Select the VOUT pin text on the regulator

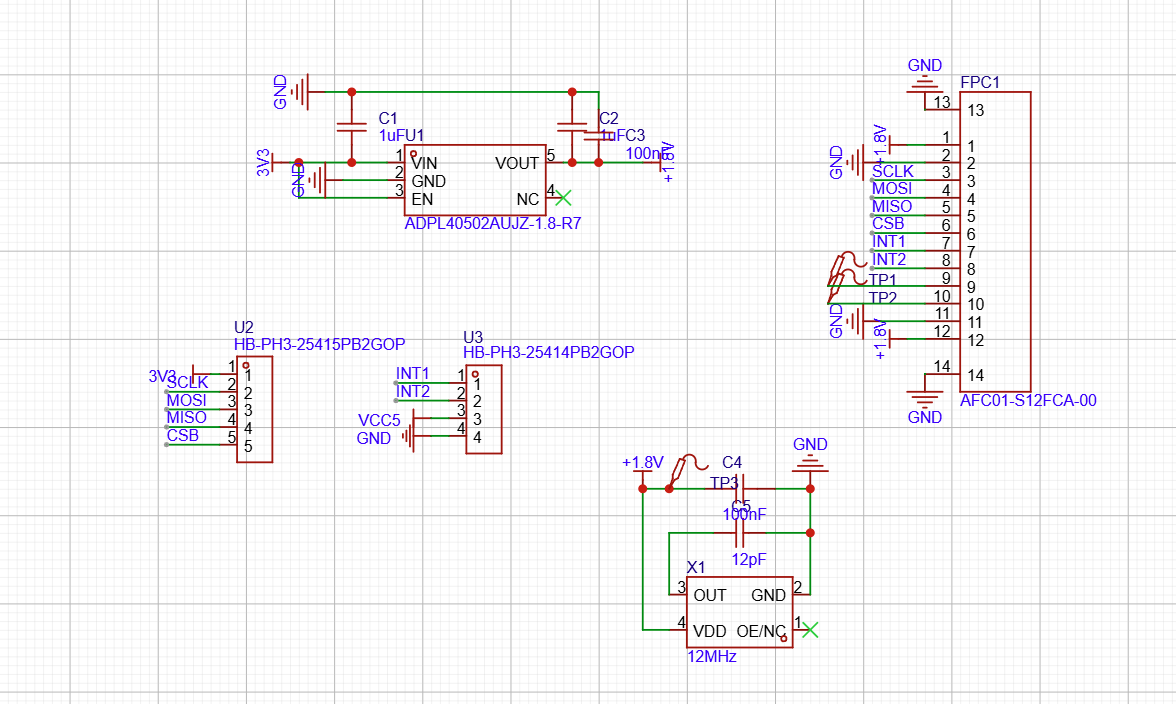[x=517, y=163]
